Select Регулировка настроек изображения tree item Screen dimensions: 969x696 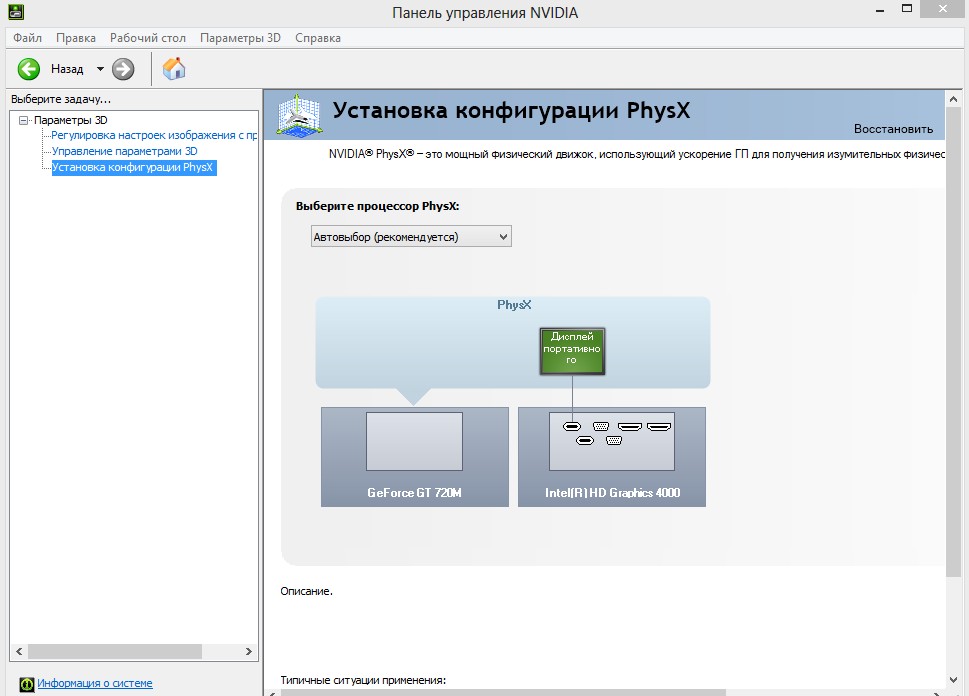(x=154, y=135)
